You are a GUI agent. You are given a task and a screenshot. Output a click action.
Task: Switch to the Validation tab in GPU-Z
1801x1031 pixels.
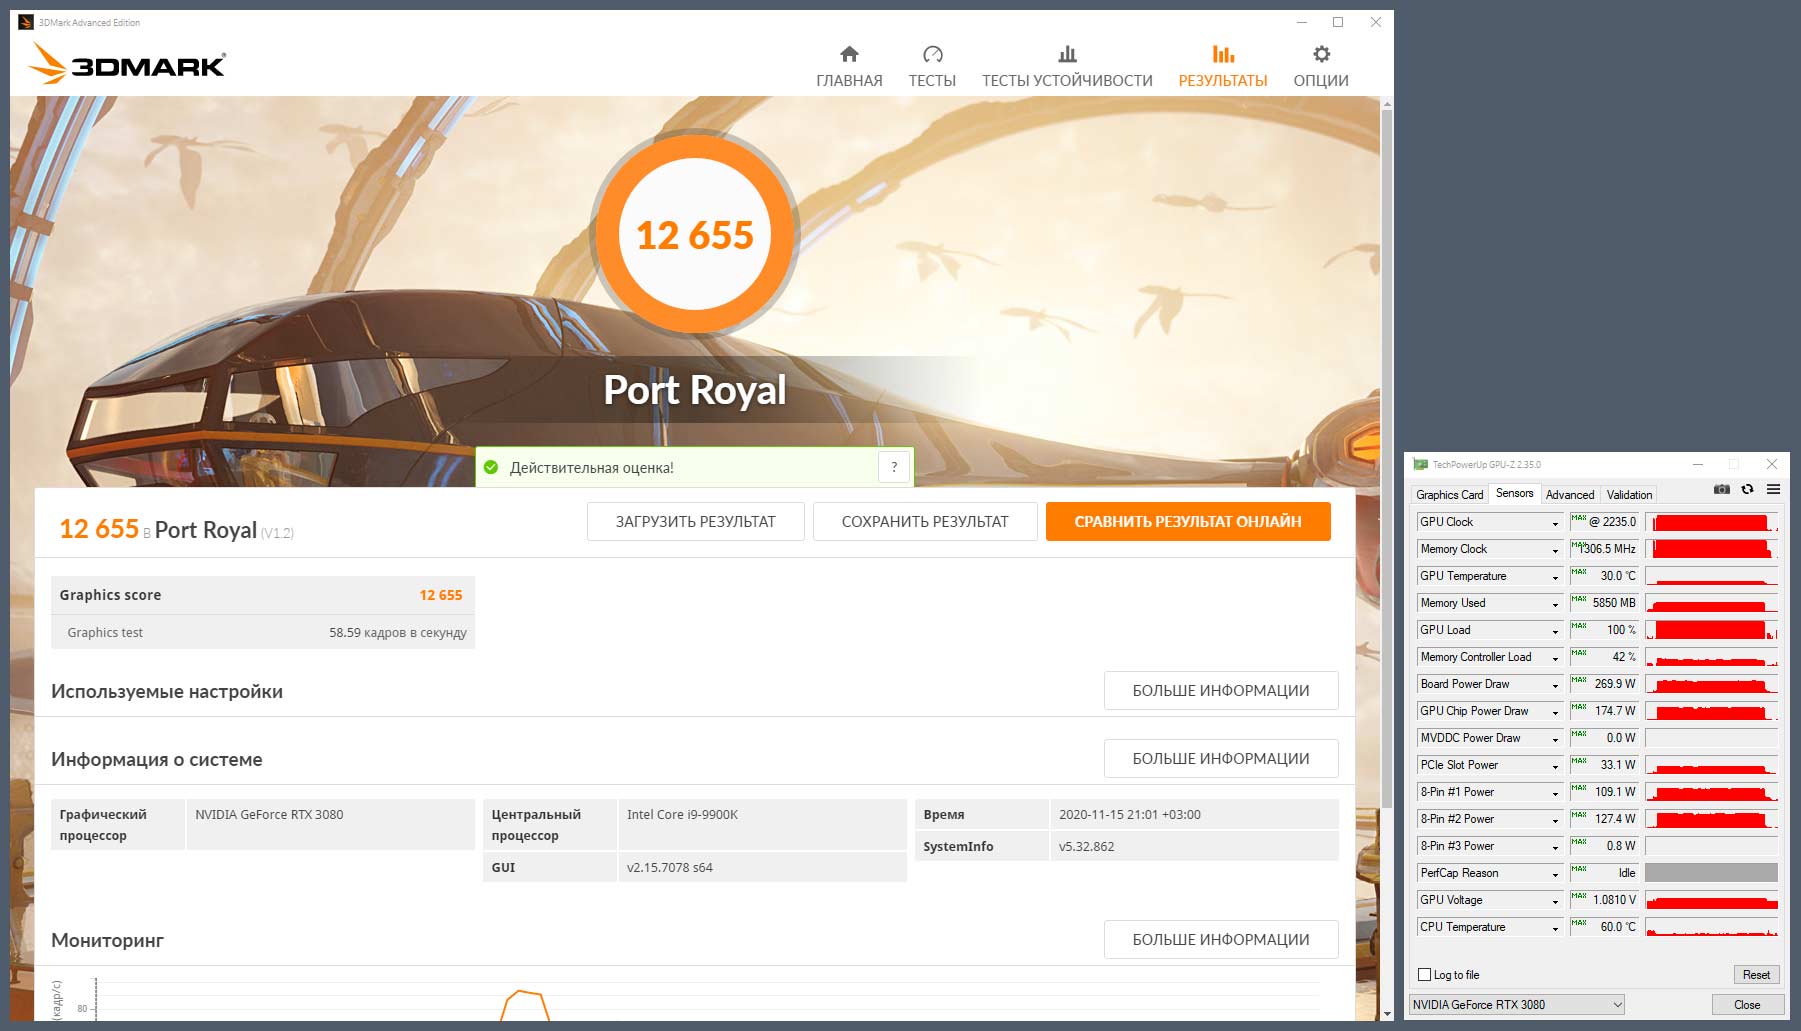tap(1629, 494)
